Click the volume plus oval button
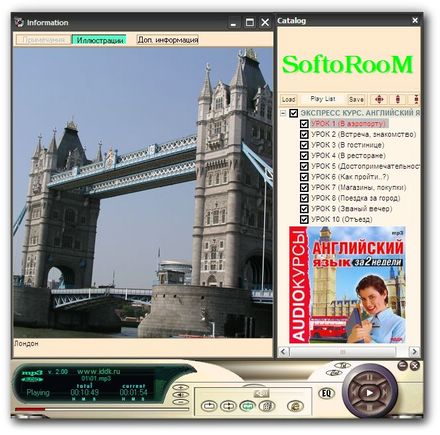Screen dimensions: 440x435 (181, 387)
